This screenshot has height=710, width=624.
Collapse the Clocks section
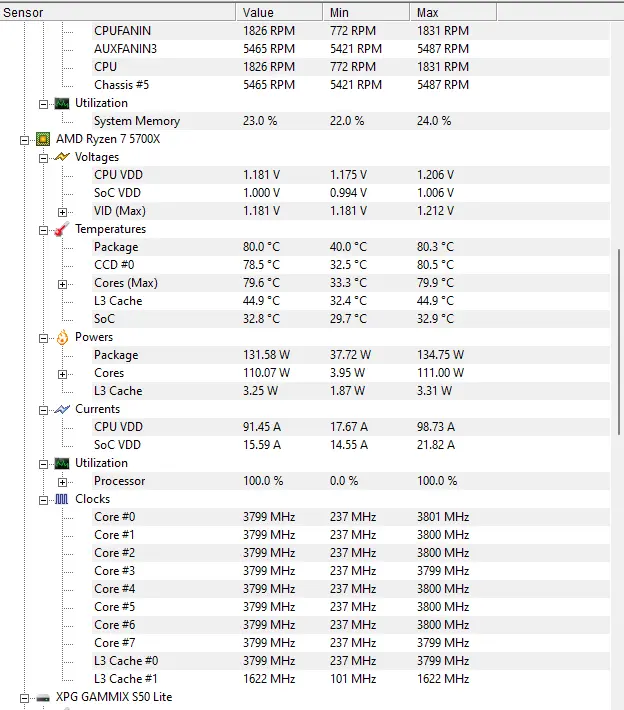click(x=43, y=500)
